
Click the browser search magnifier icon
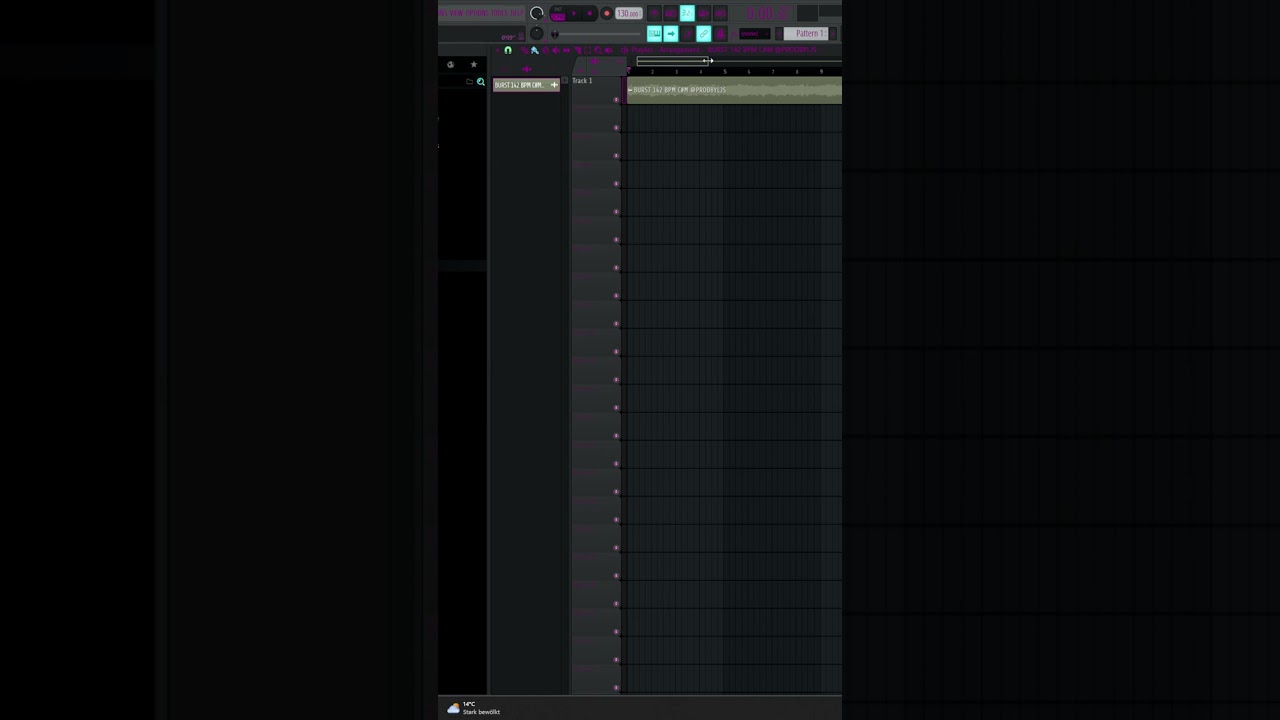coord(481,82)
